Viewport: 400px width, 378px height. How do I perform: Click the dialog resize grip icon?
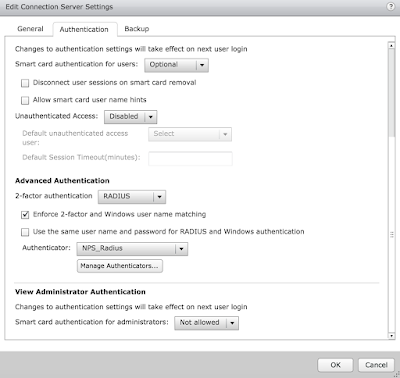(x=396, y=375)
